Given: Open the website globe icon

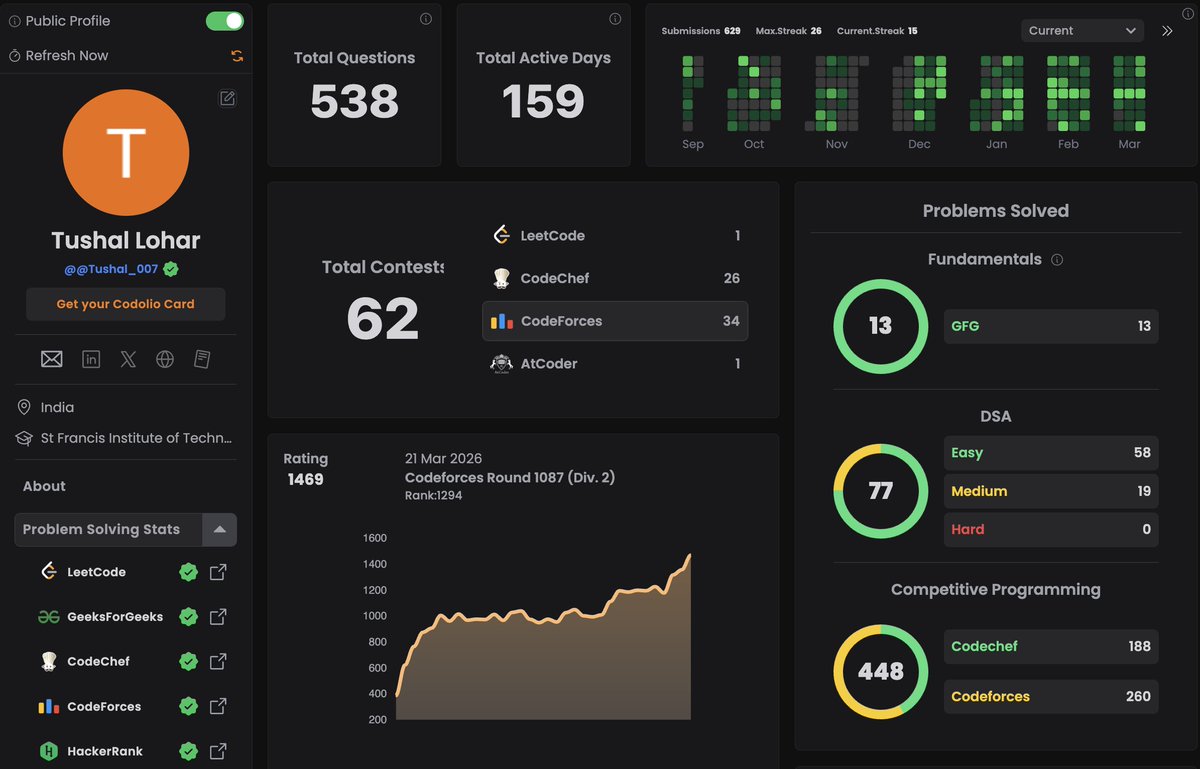Looking at the screenshot, I should tap(165, 359).
